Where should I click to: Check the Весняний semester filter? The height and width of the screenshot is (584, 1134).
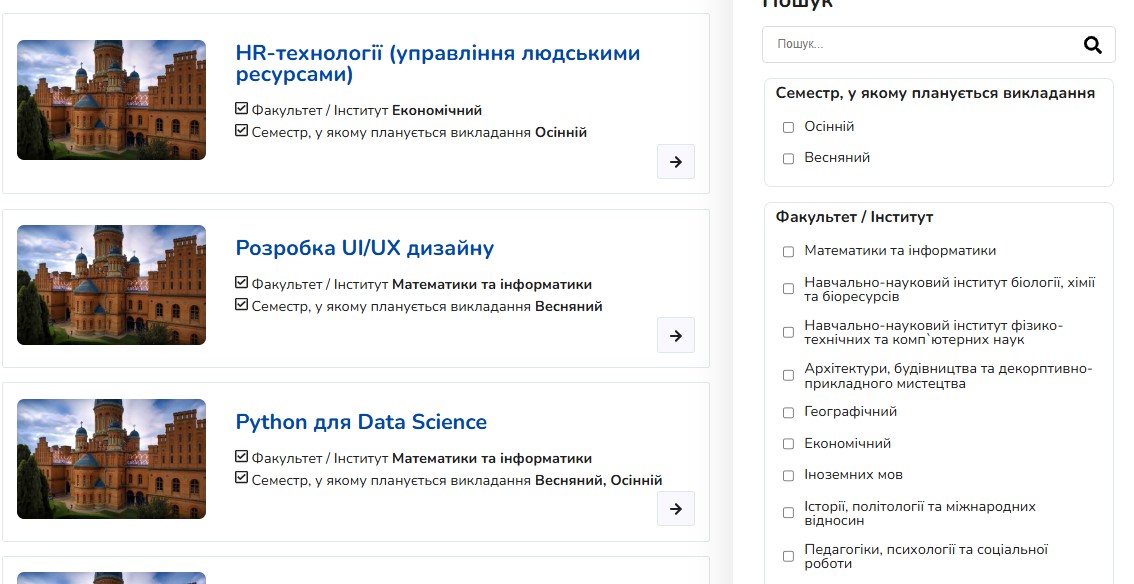788,158
